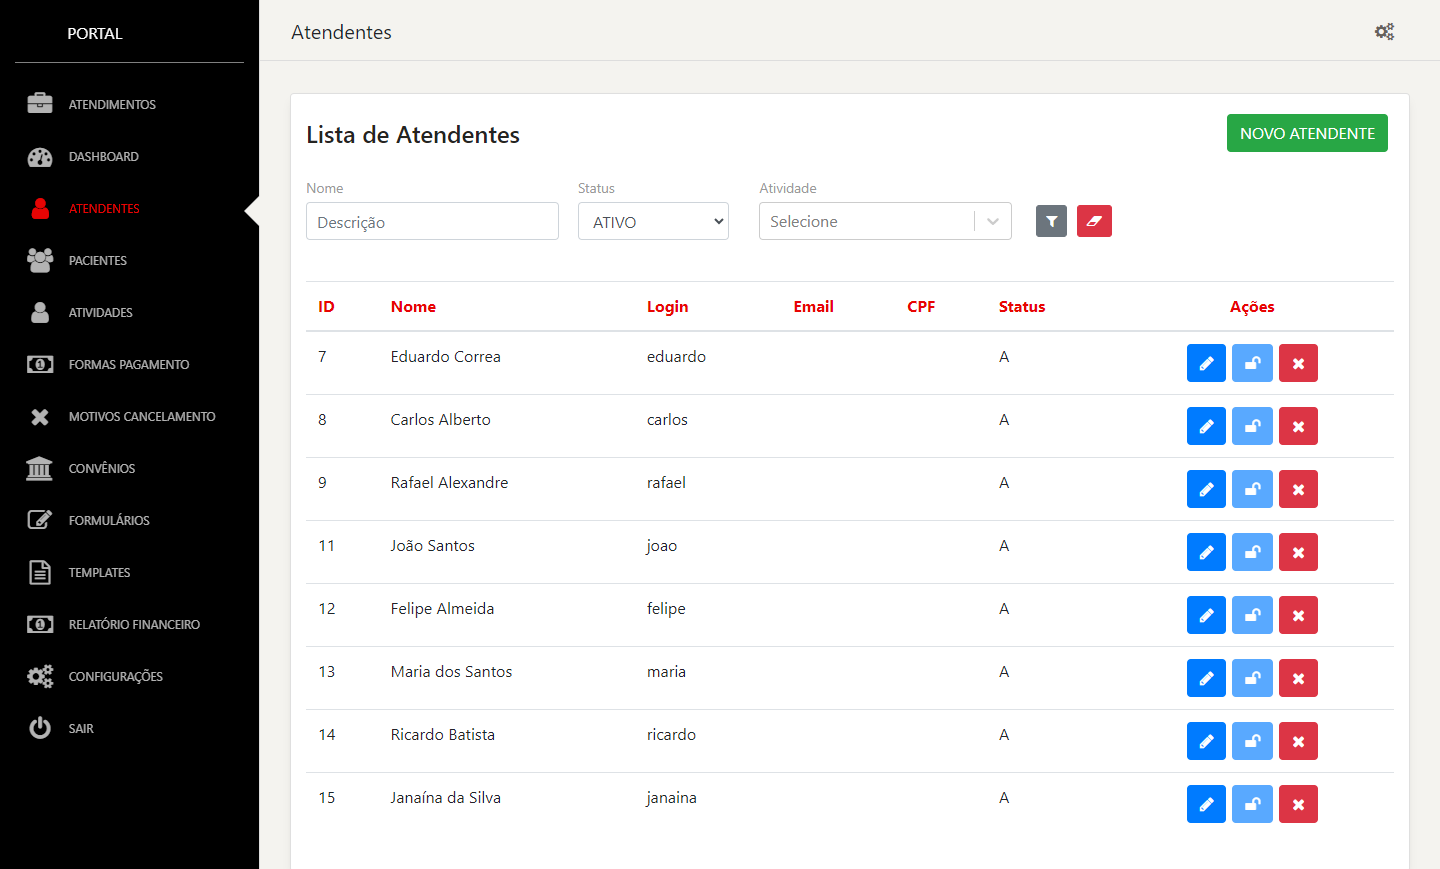Clear filters with the red eraser icon
The width and height of the screenshot is (1440, 869).
click(x=1094, y=221)
